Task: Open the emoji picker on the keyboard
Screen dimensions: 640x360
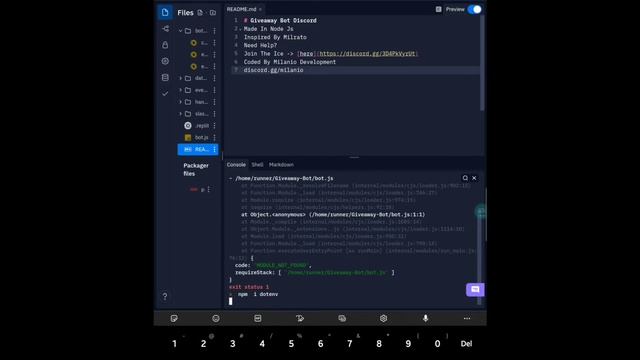Action: (216, 318)
